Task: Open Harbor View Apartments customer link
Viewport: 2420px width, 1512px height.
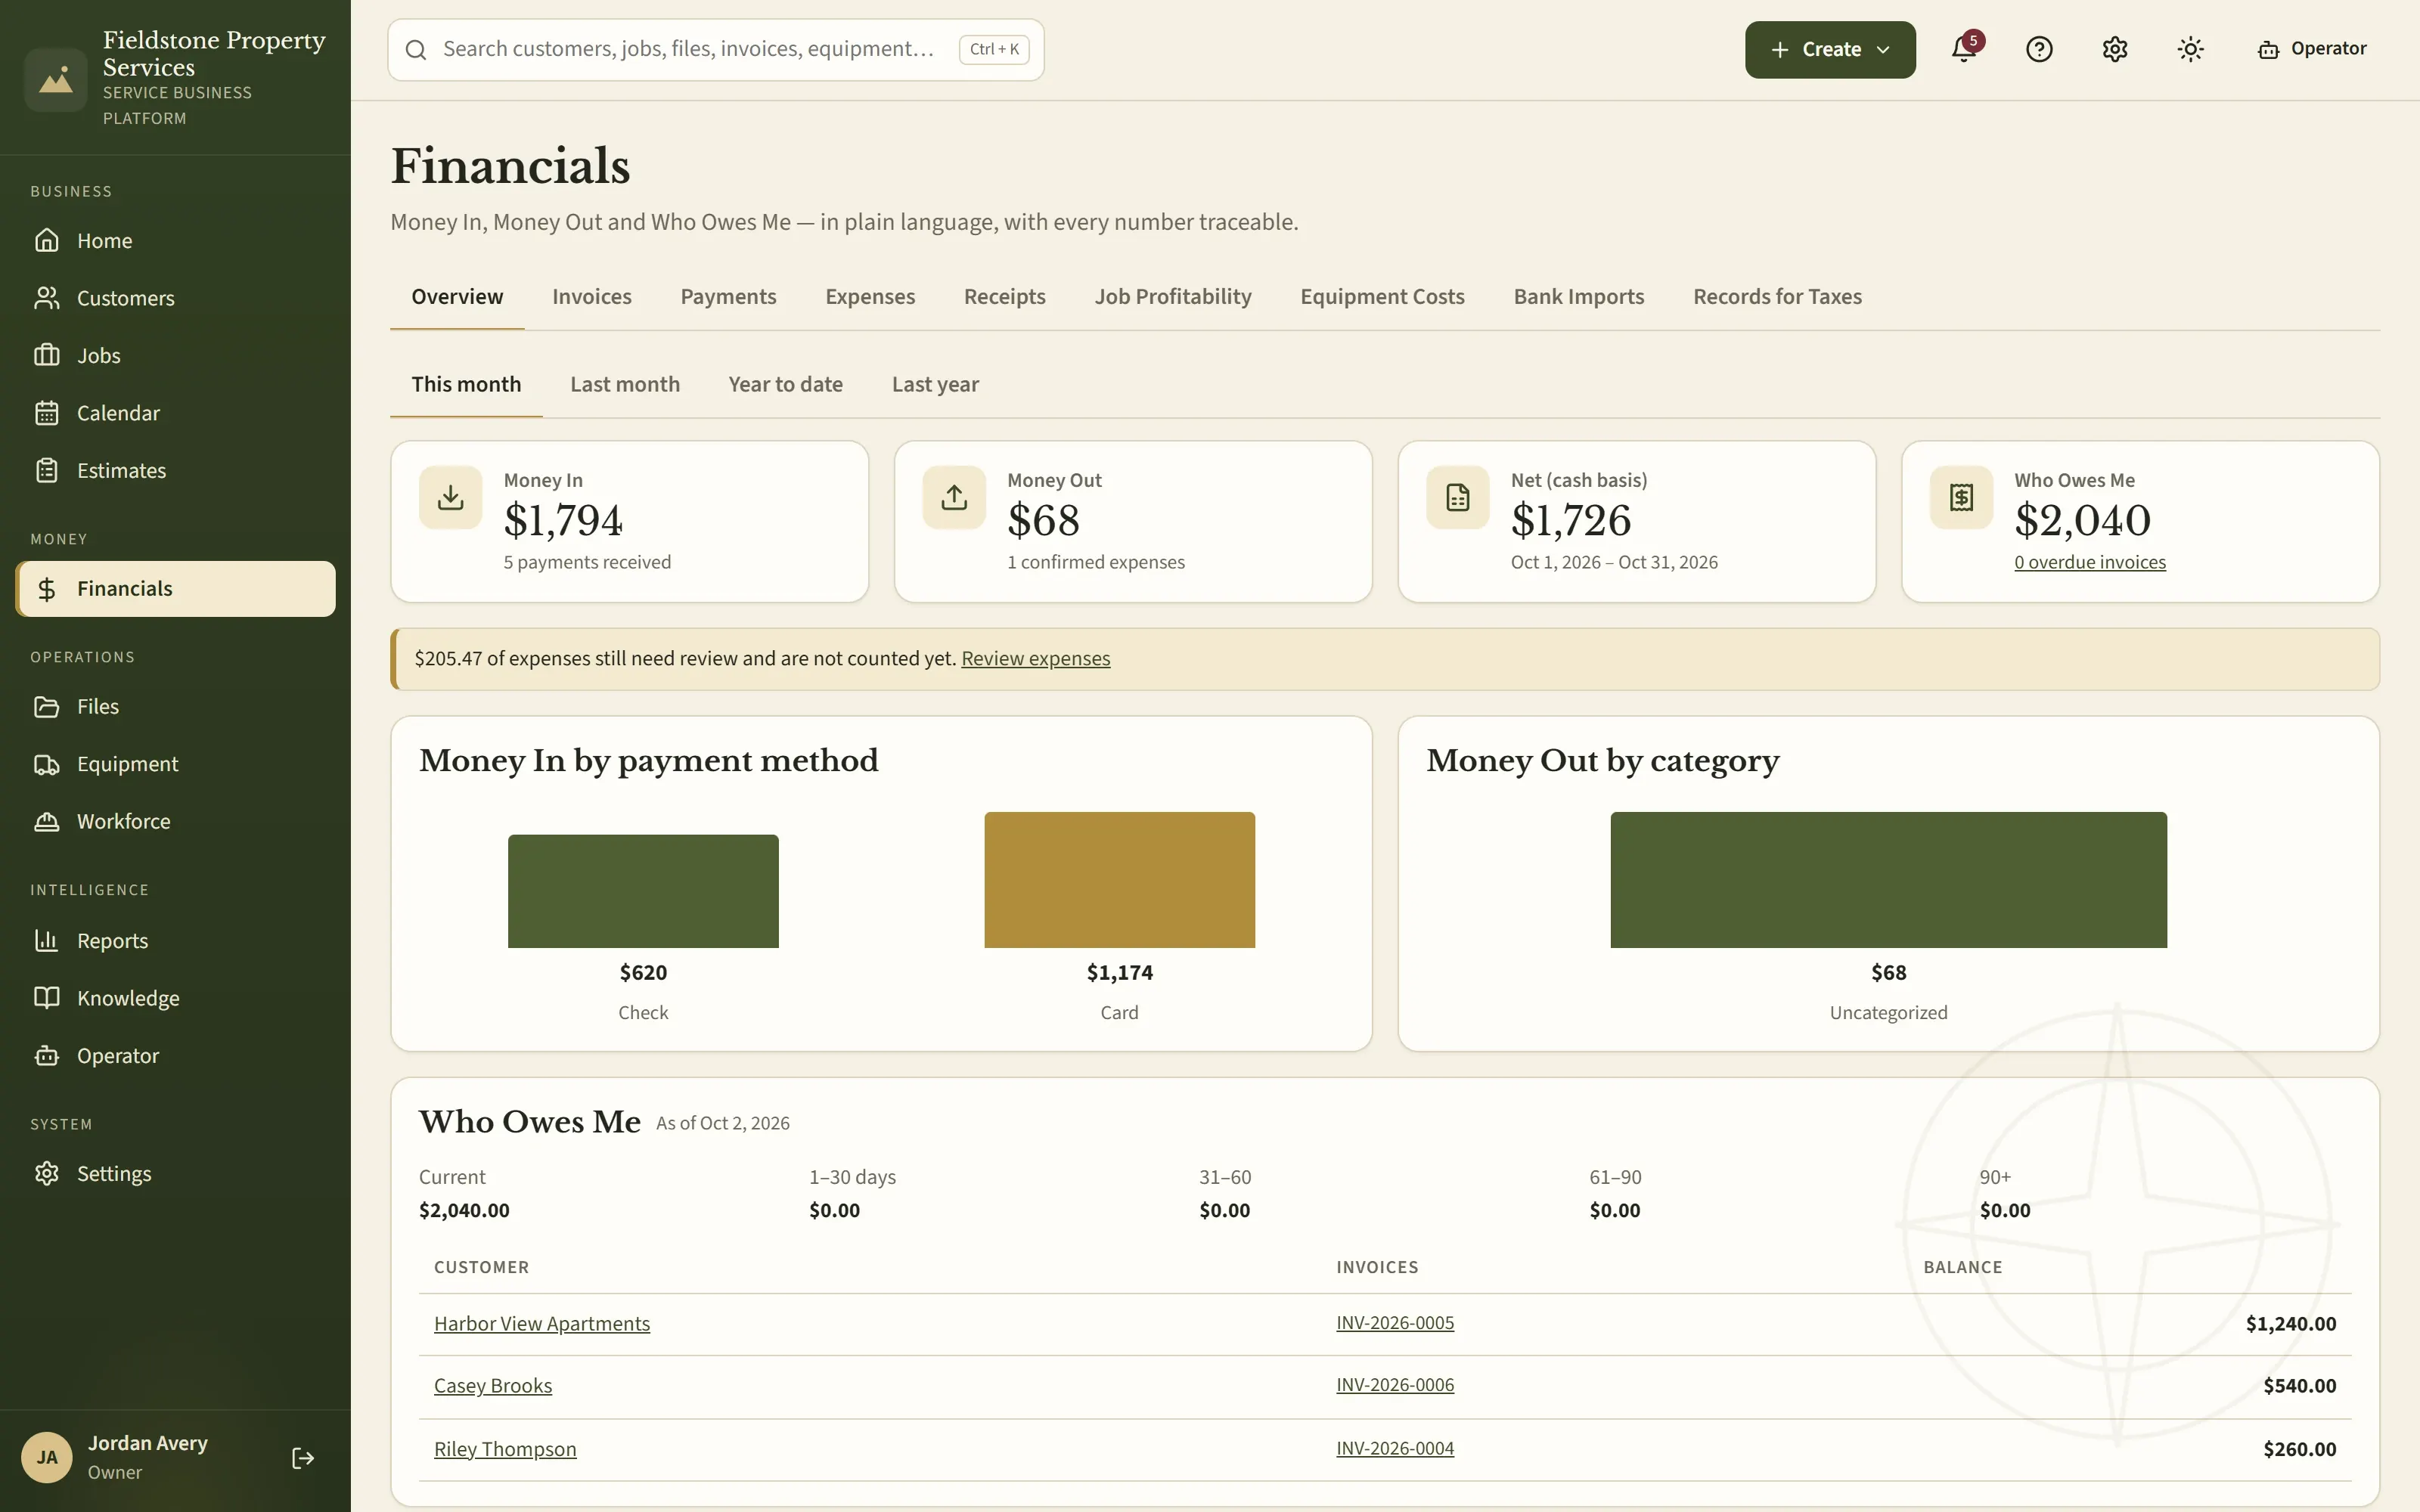Action: 541,1324
